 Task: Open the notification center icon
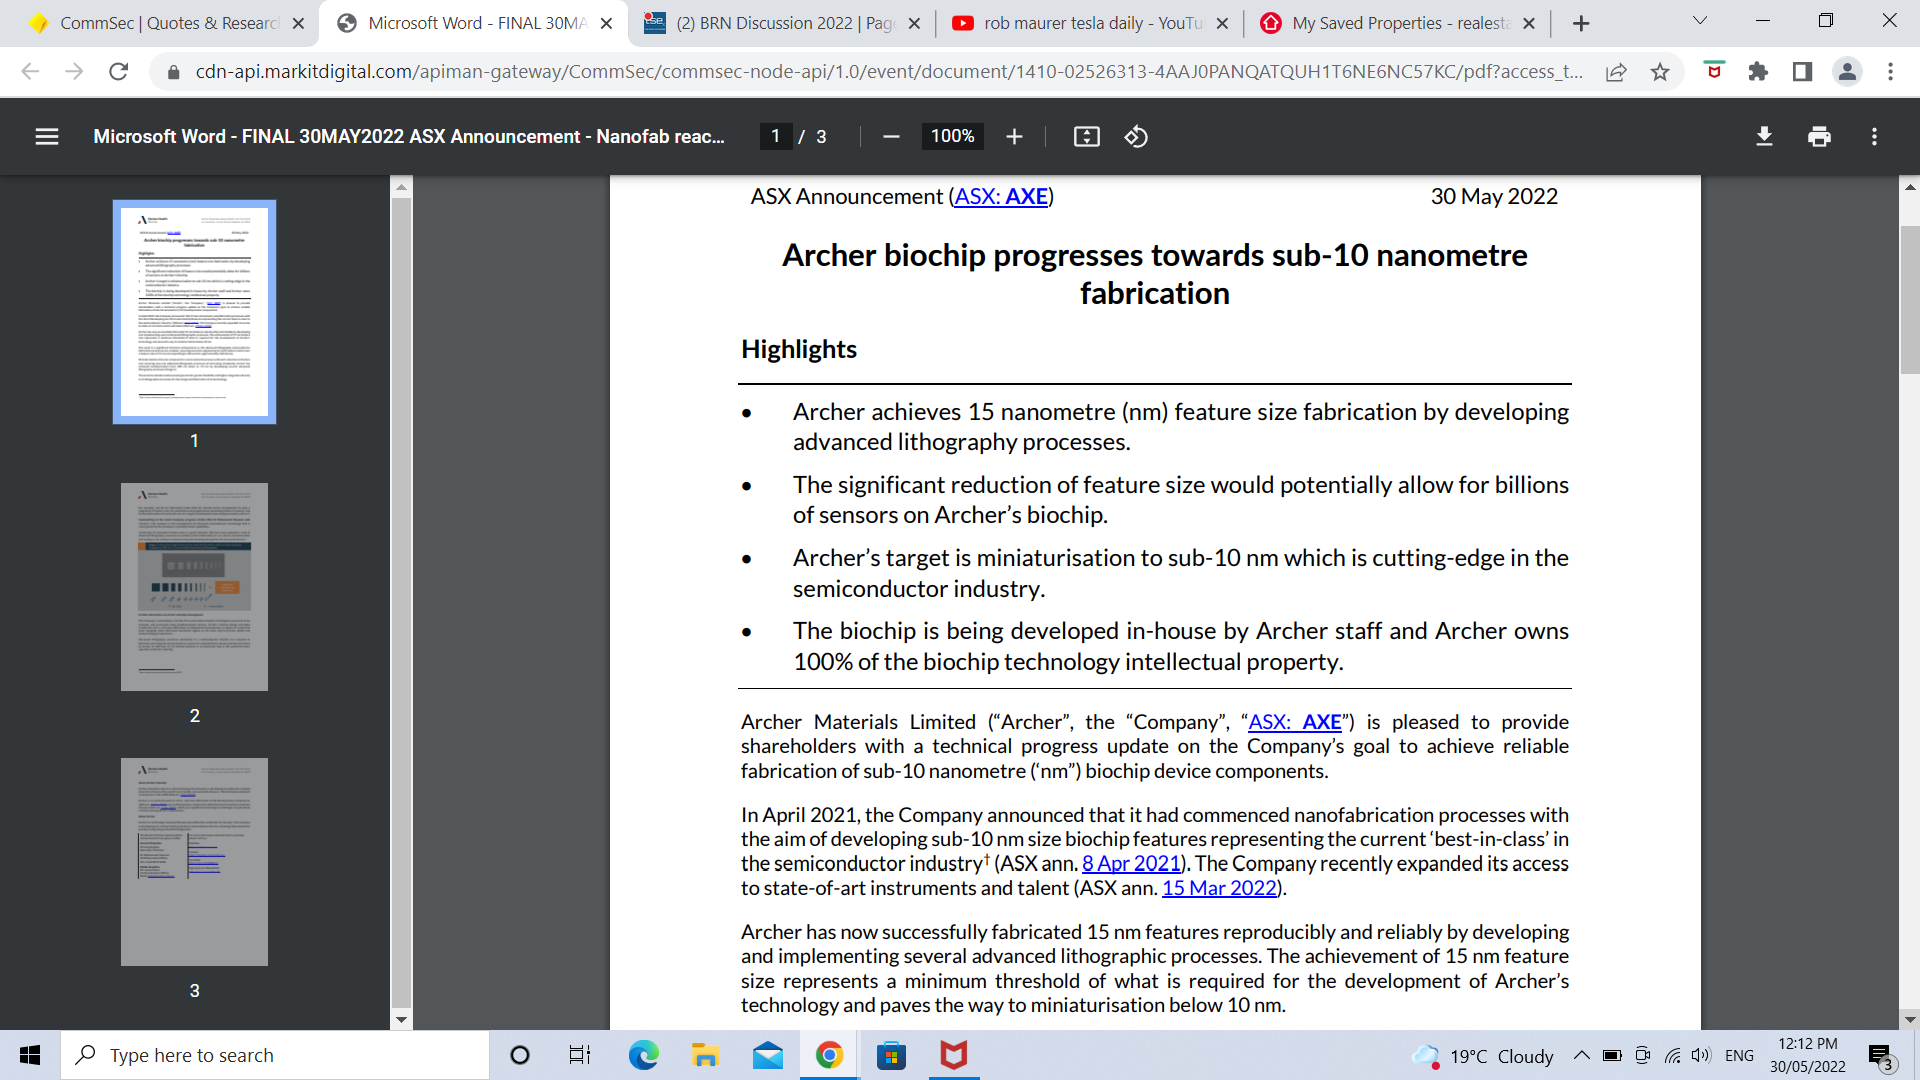[x=1881, y=1056]
